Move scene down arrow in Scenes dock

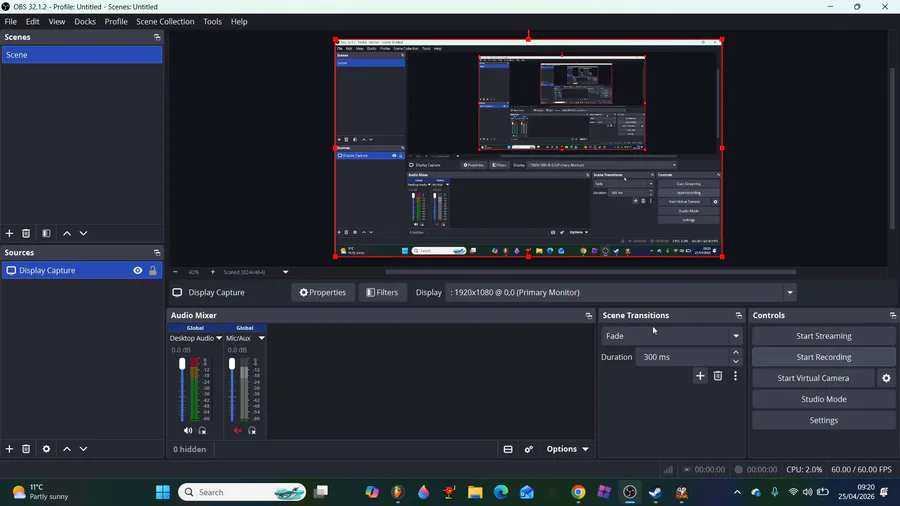point(84,233)
